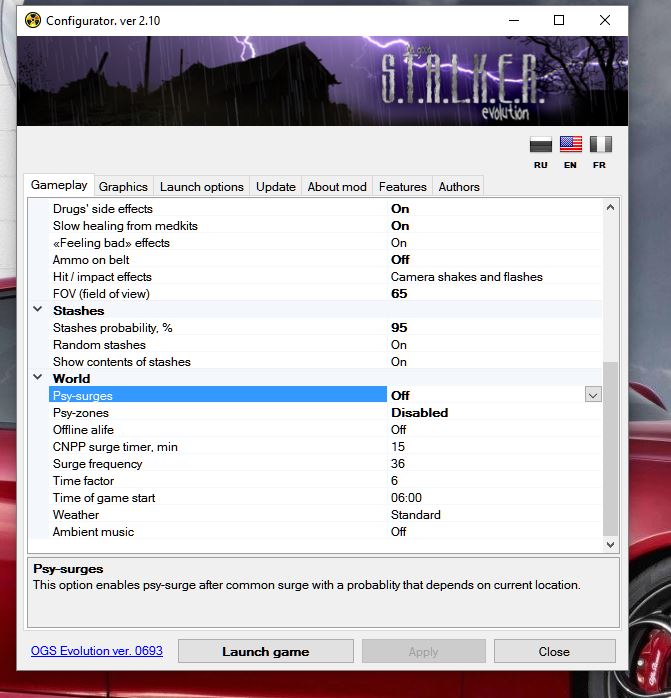Viewport: 671px width, 698px height.
Task: Select the English US flag
Action: [570, 145]
